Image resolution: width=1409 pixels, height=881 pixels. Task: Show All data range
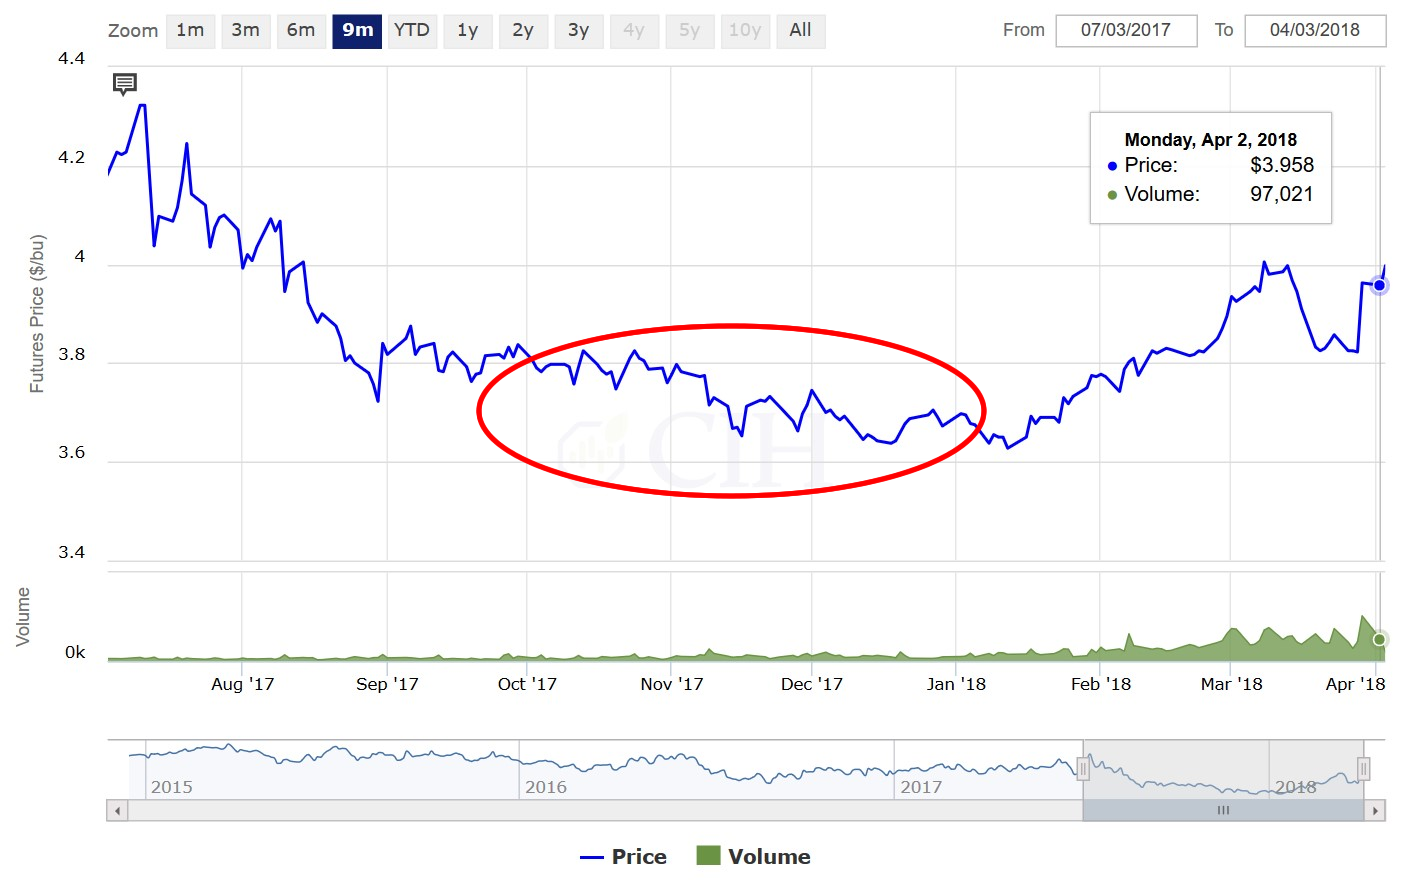coord(800,30)
